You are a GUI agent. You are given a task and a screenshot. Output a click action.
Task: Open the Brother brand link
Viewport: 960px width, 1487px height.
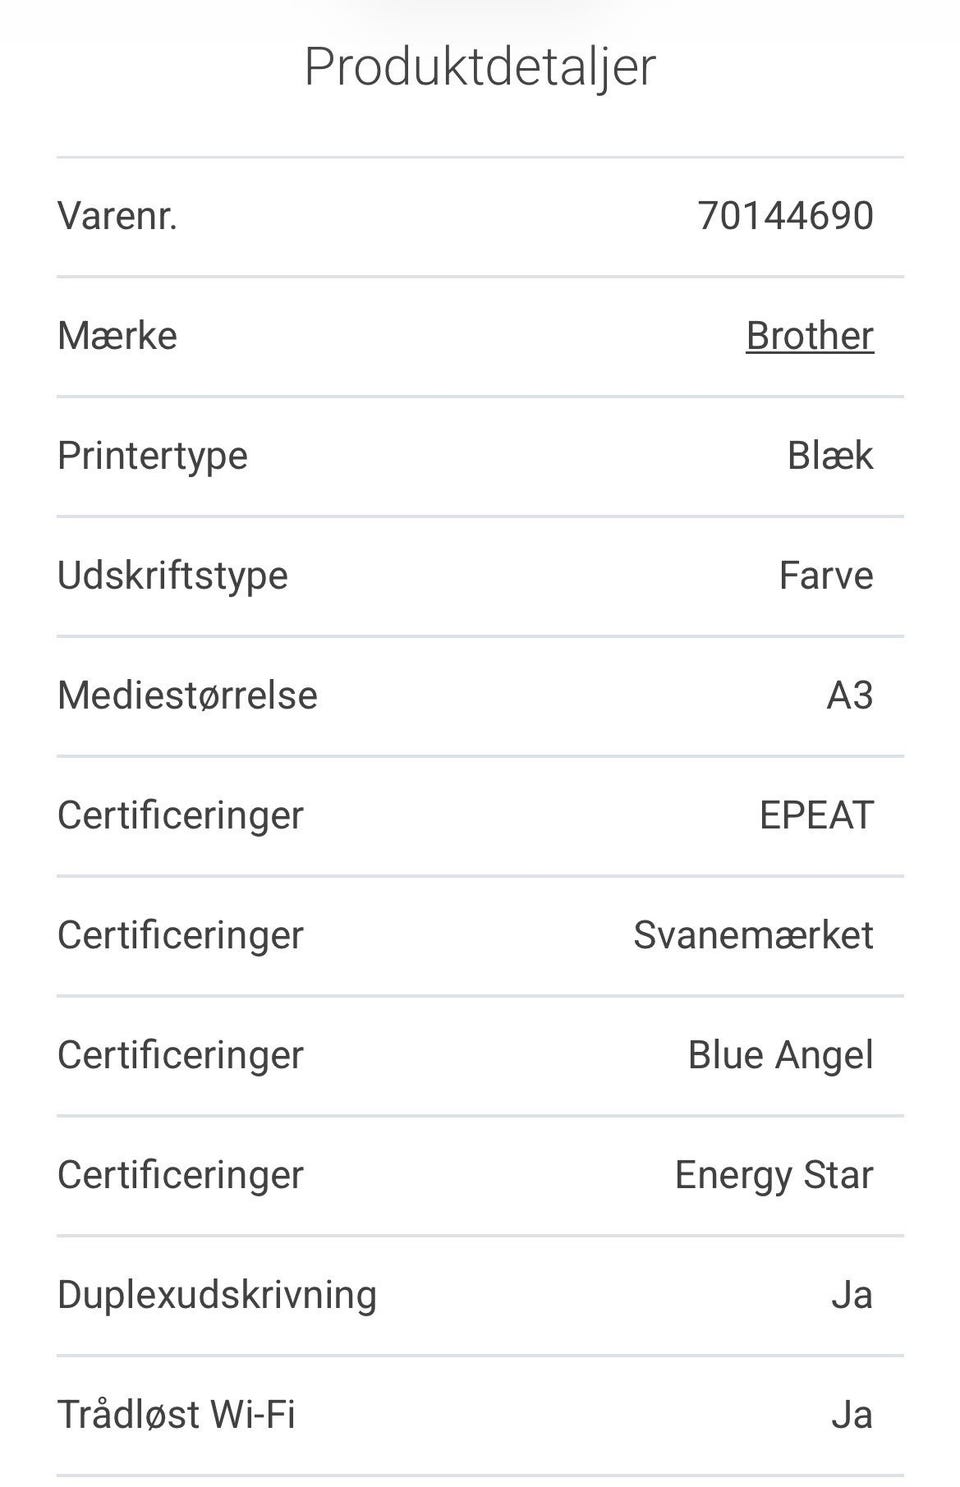(x=809, y=336)
